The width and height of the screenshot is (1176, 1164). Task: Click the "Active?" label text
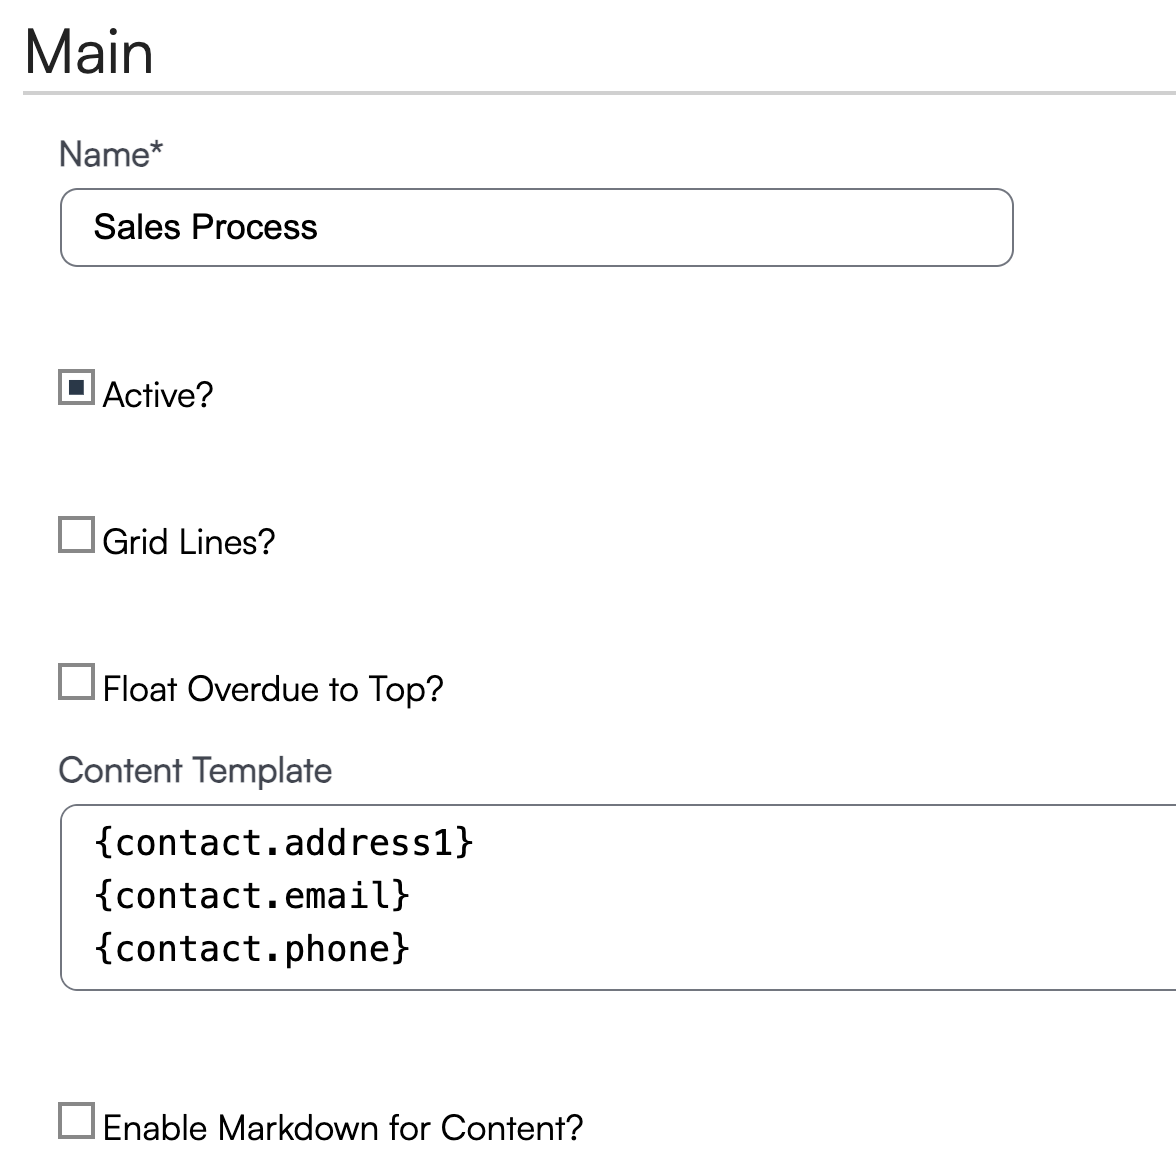158,395
